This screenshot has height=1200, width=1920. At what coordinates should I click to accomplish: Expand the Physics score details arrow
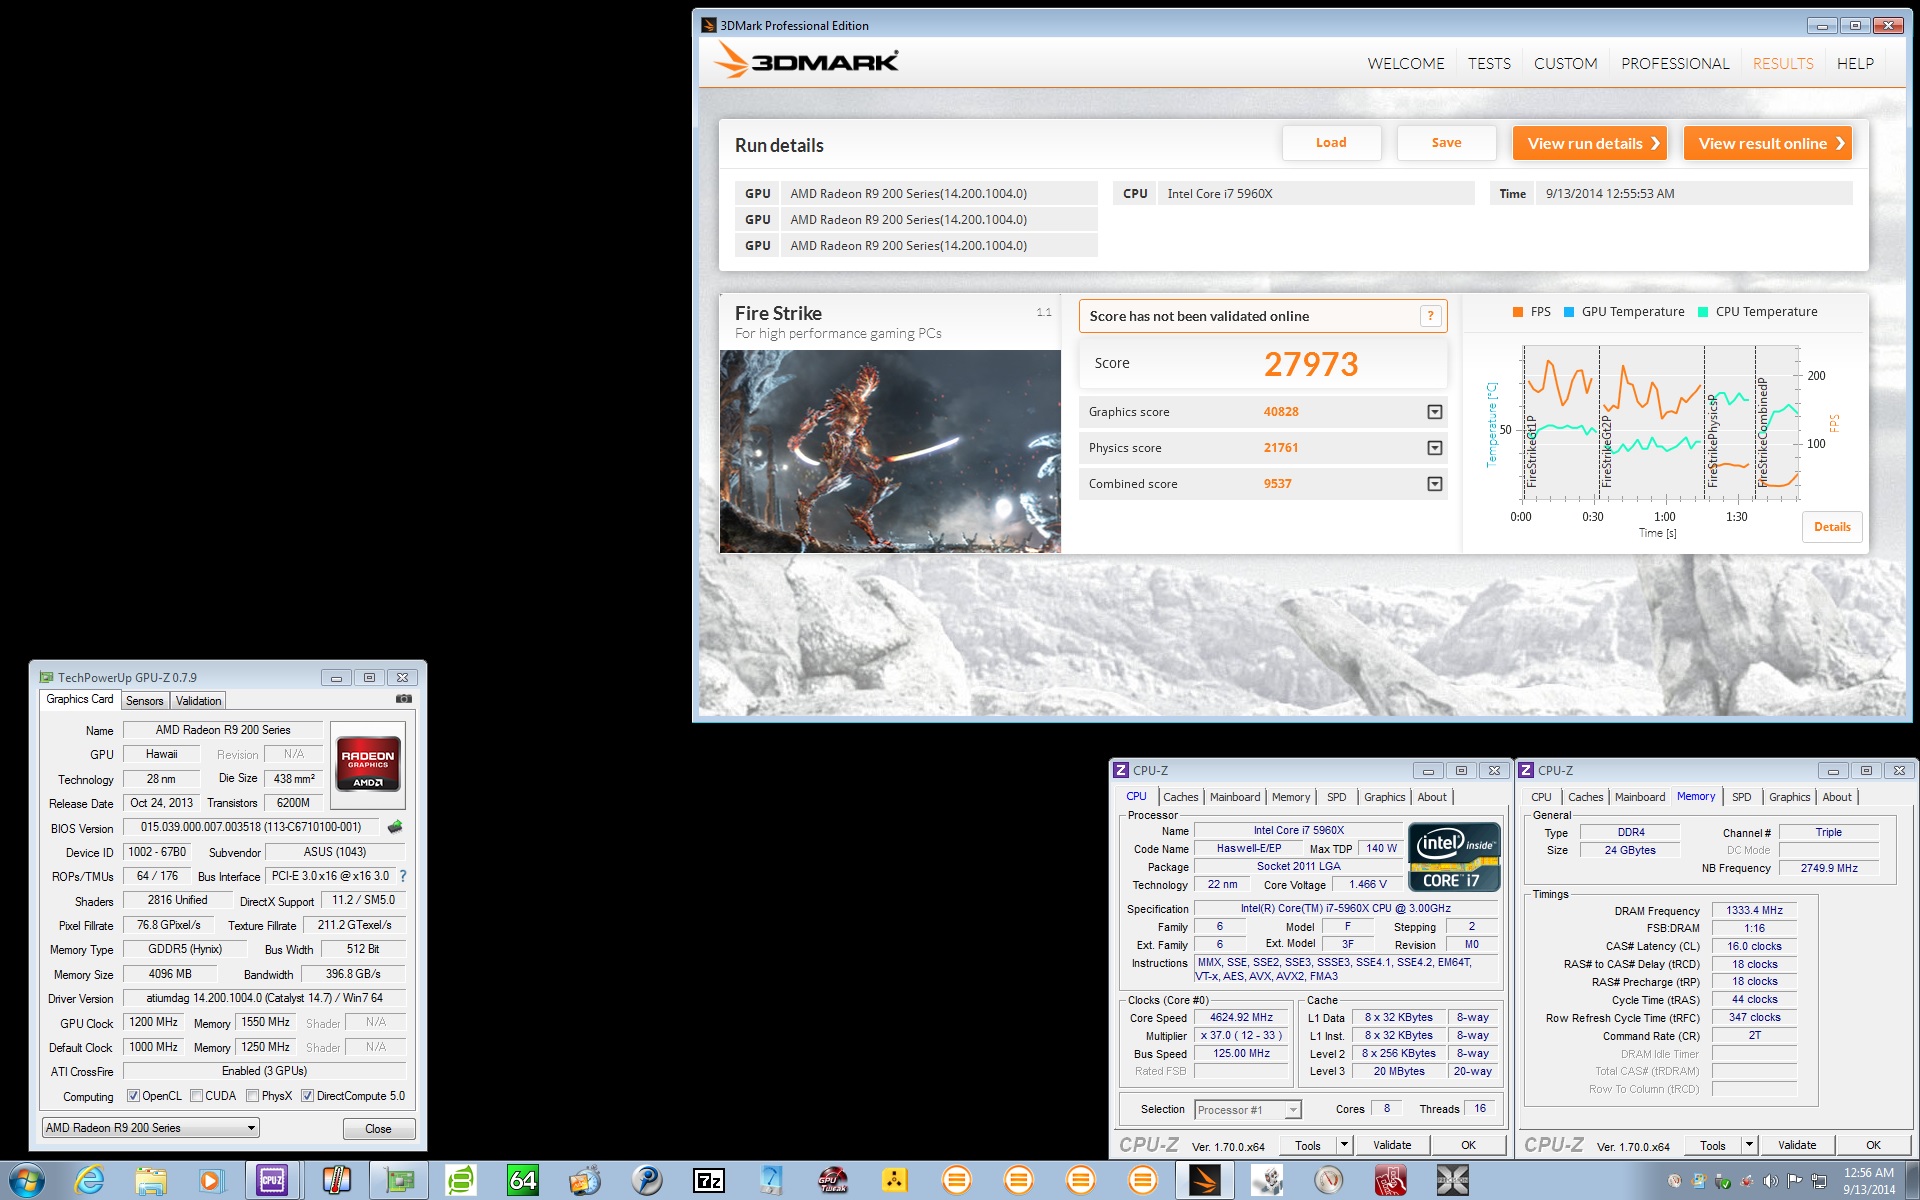(x=1435, y=448)
